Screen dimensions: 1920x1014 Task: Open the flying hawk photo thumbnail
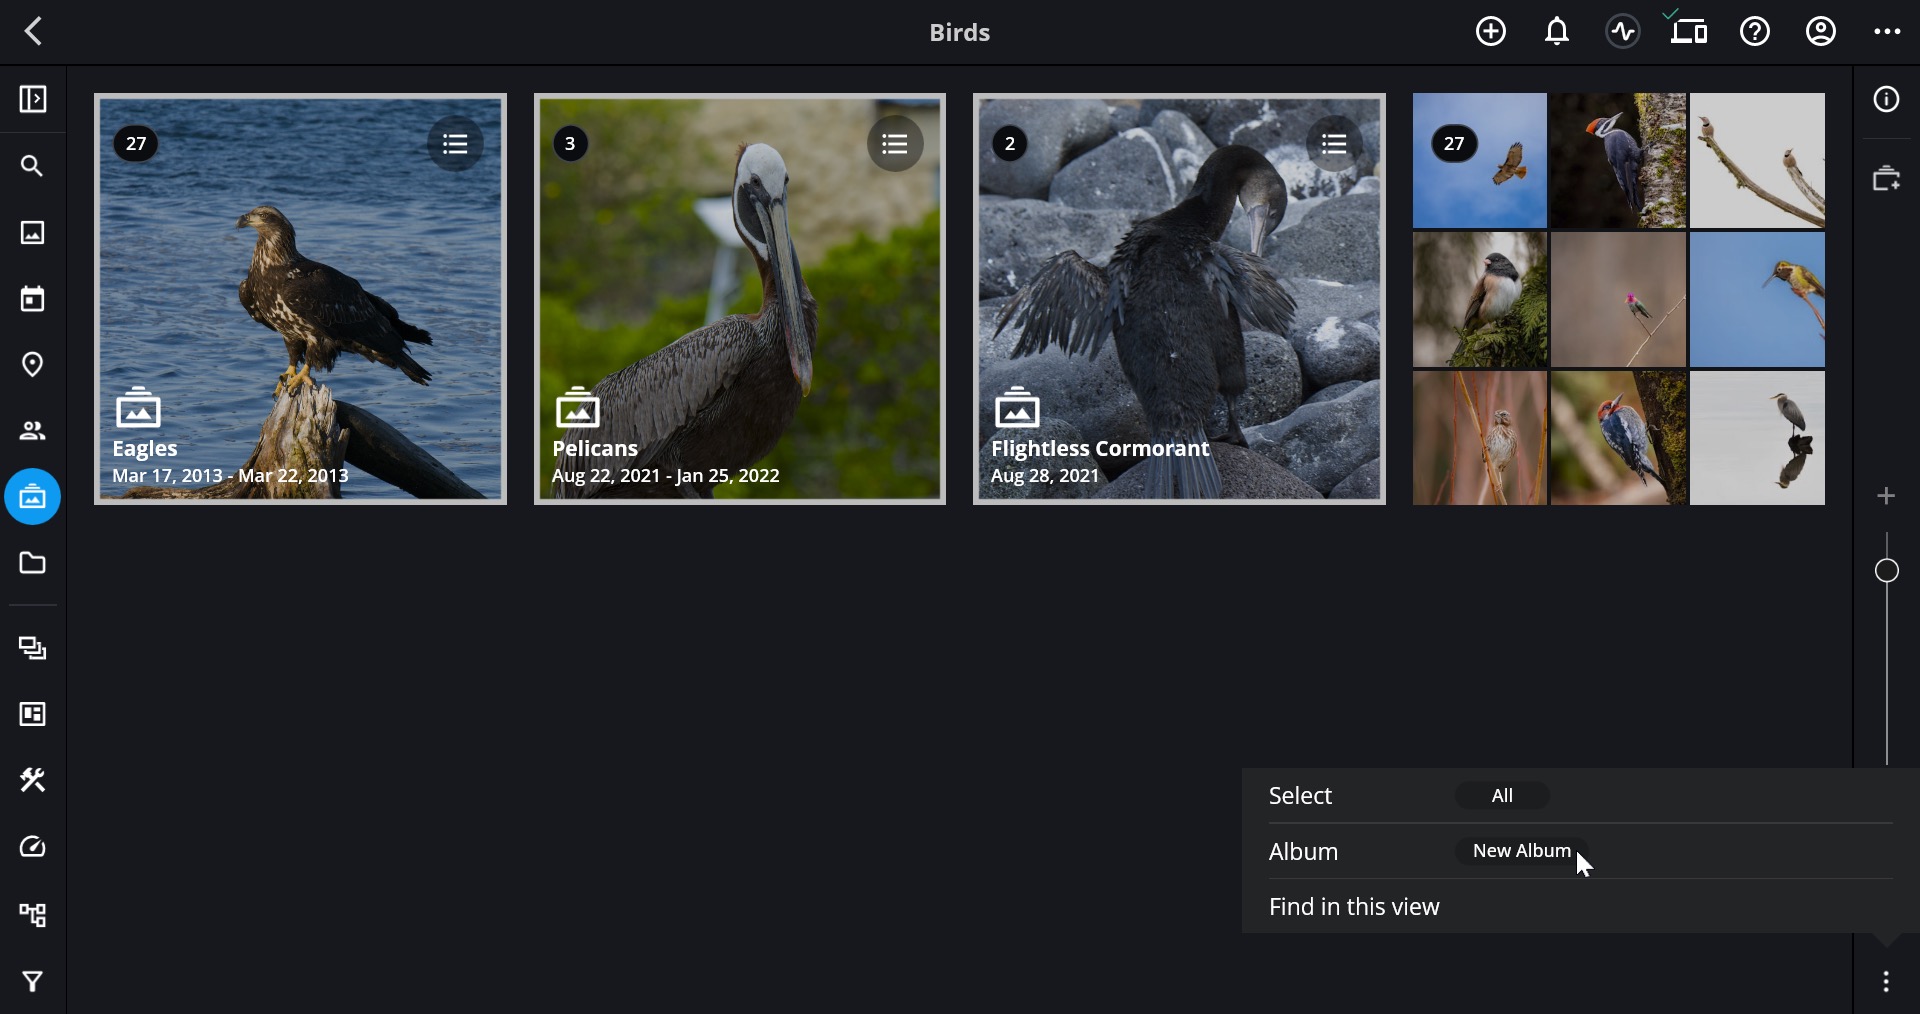pos(1480,161)
